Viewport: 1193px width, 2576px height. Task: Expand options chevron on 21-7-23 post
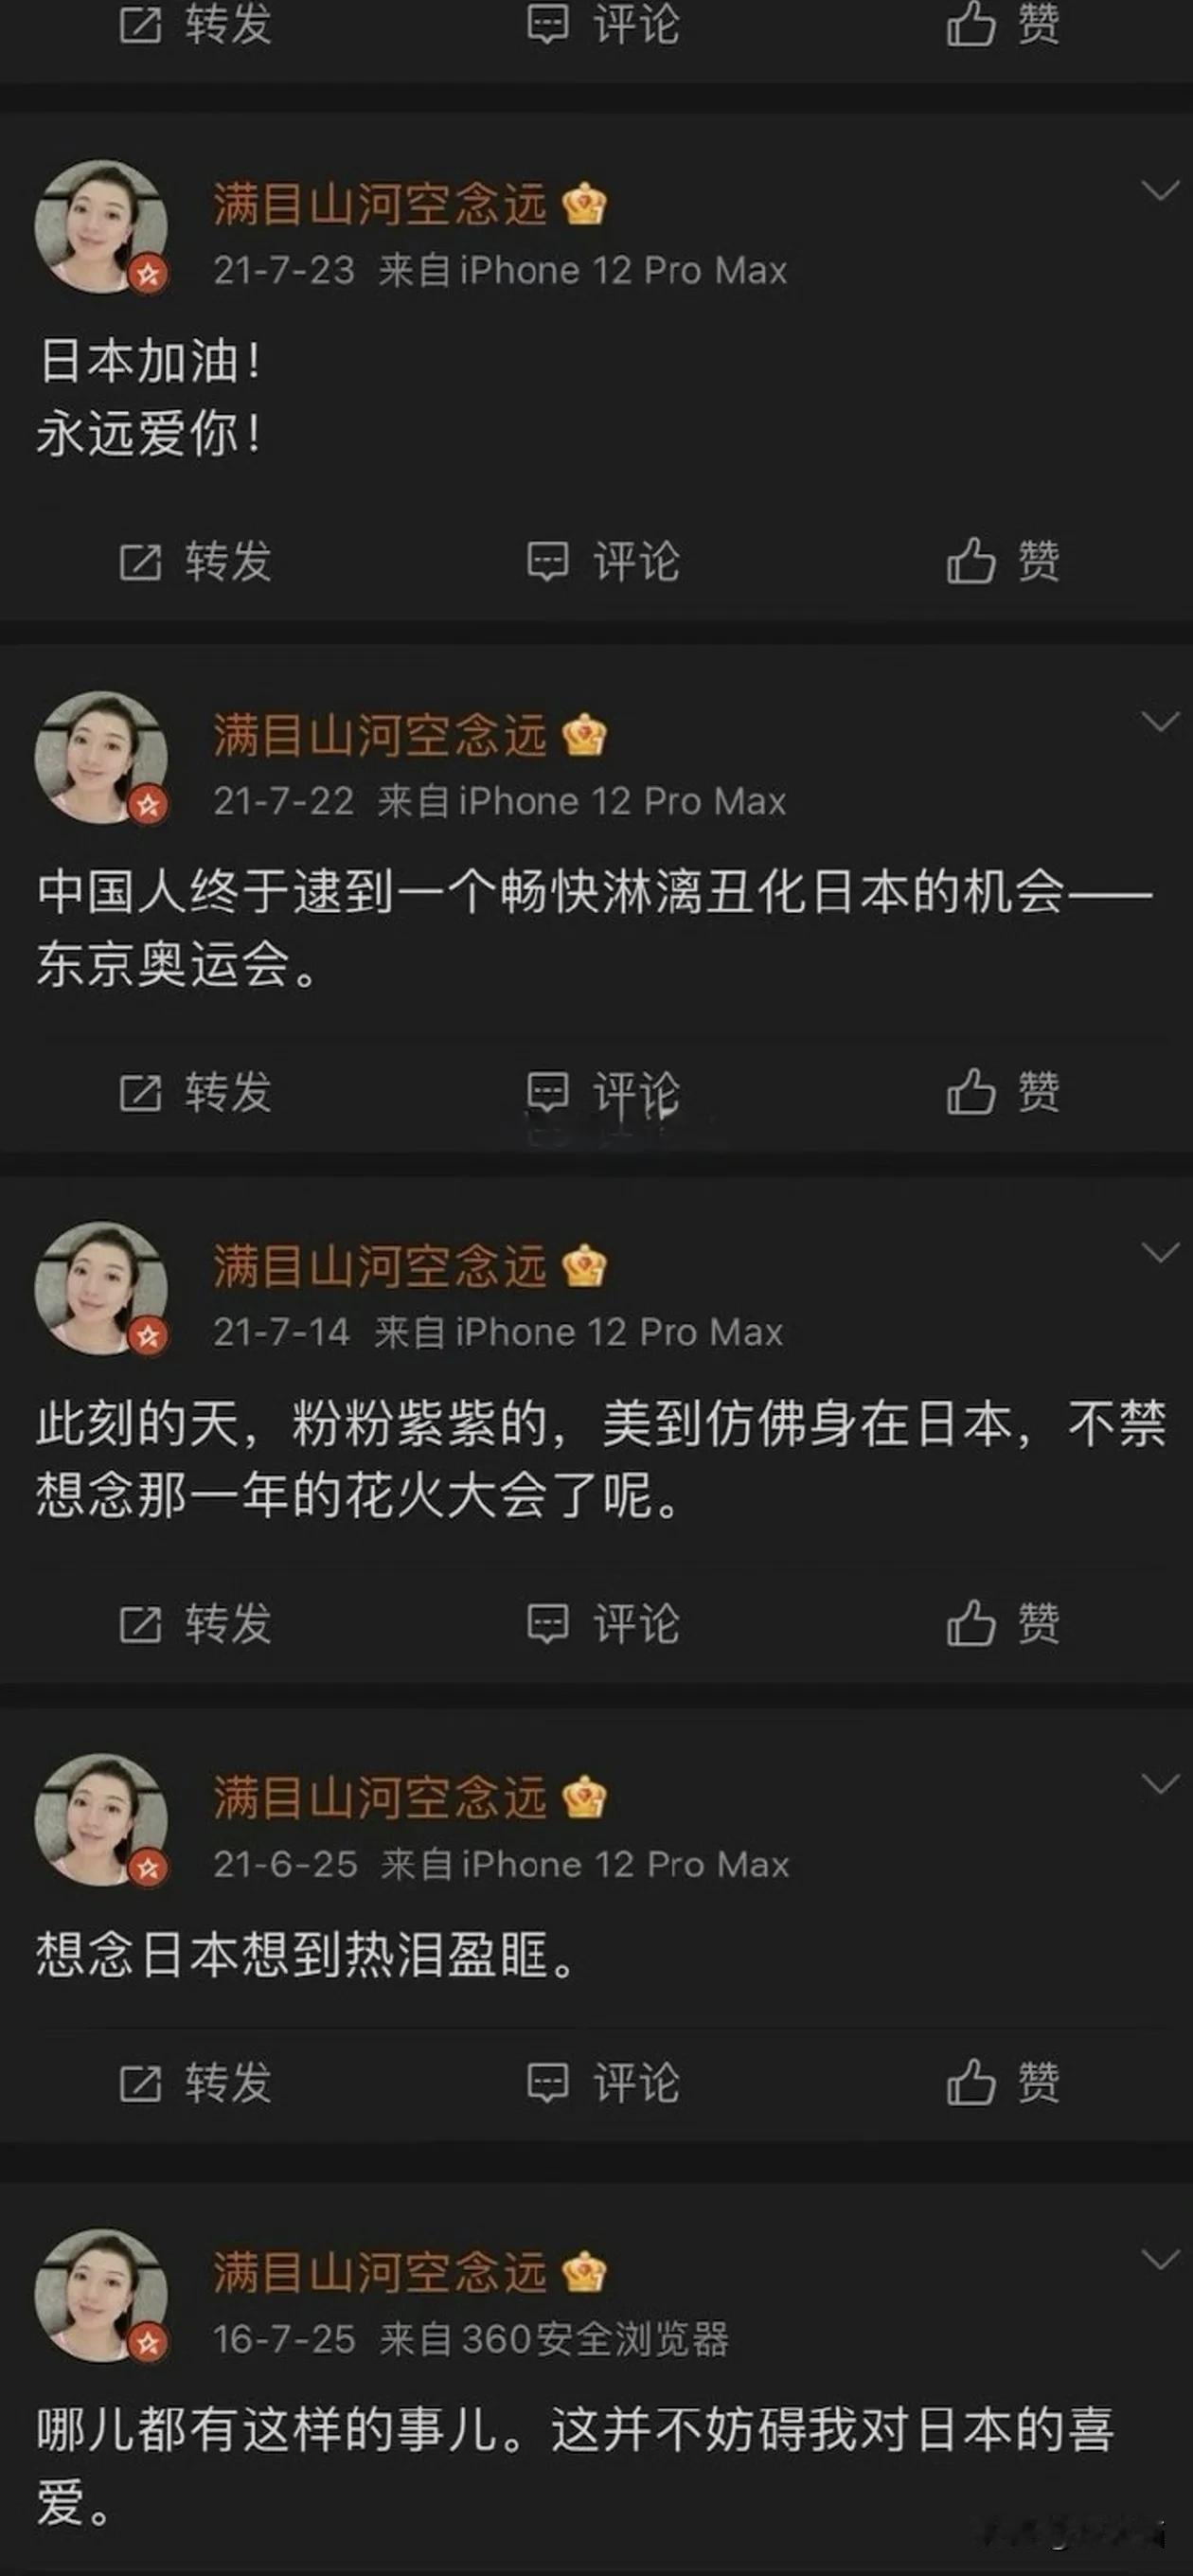pyautogui.click(x=1160, y=190)
